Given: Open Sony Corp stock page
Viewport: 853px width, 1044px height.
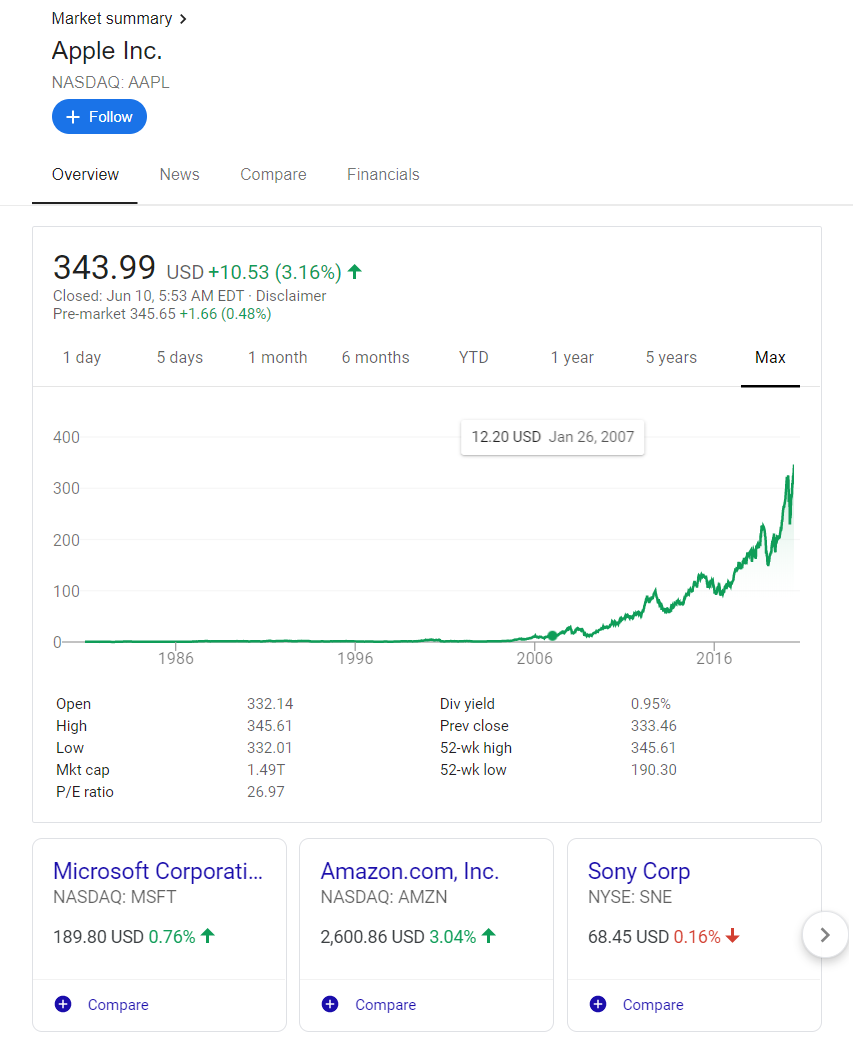Looking at the screenshot, I should 638,871.
